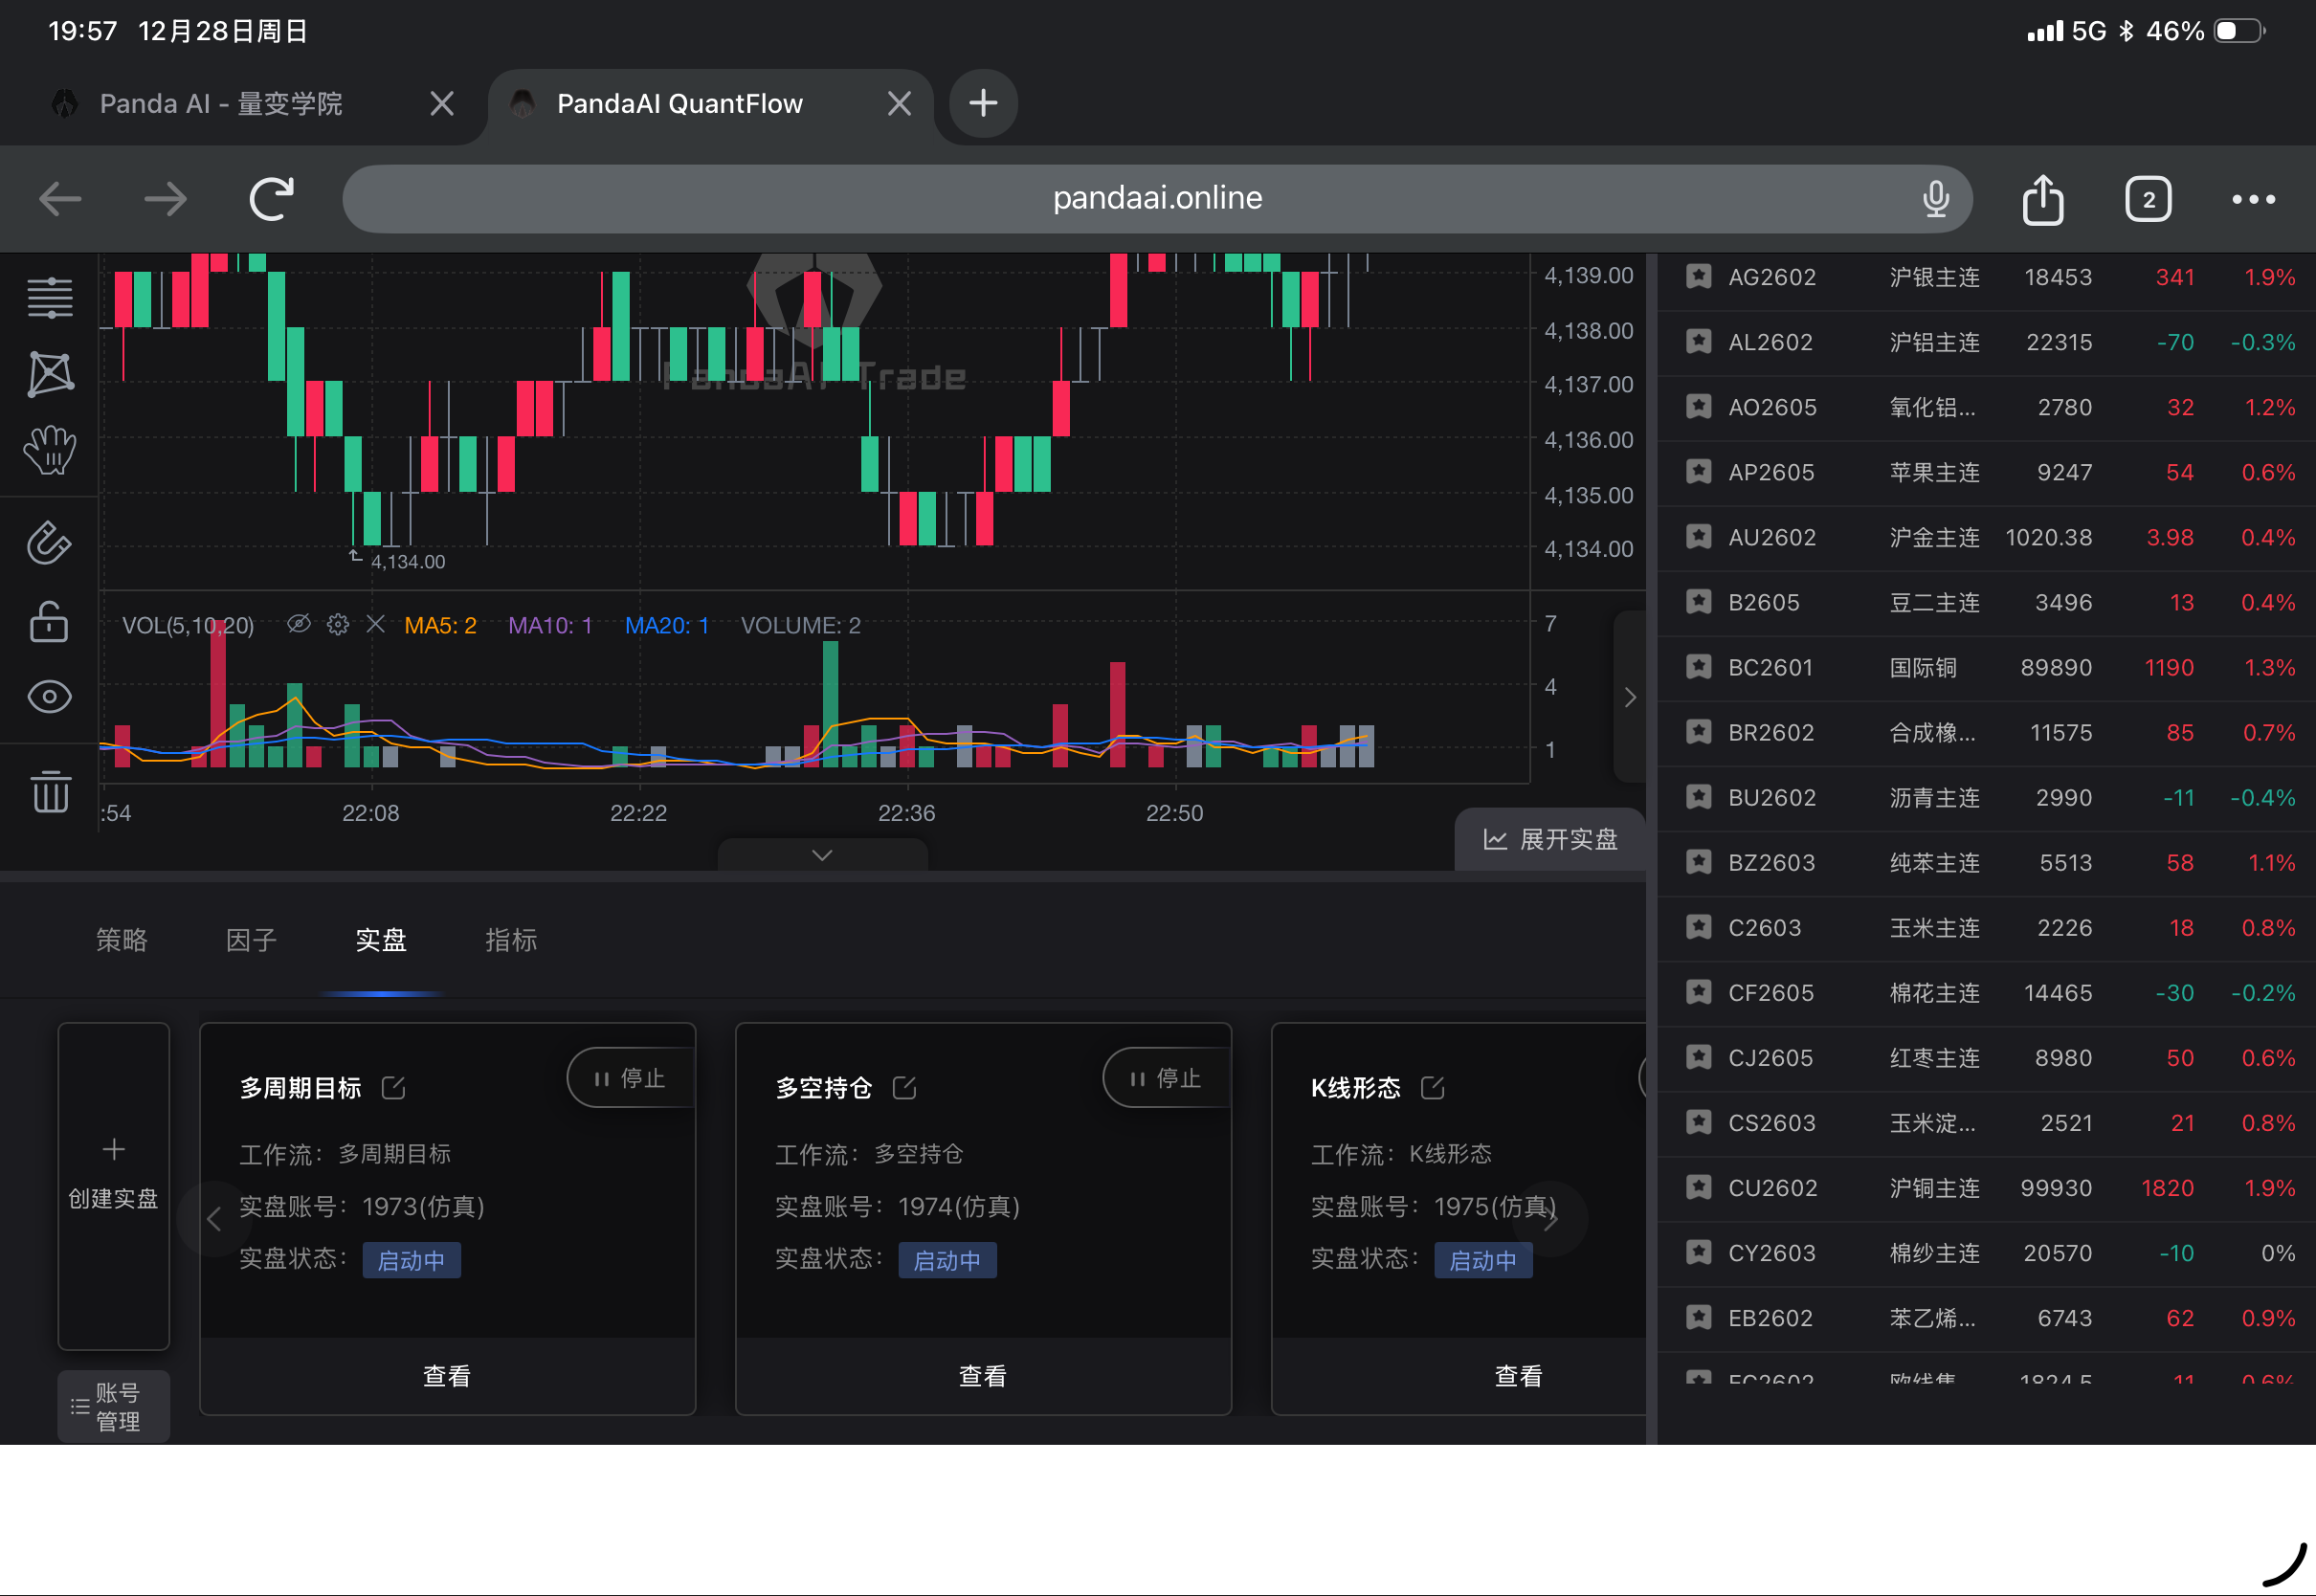Toggle favorite star for BU2602

pos(1698,797)
